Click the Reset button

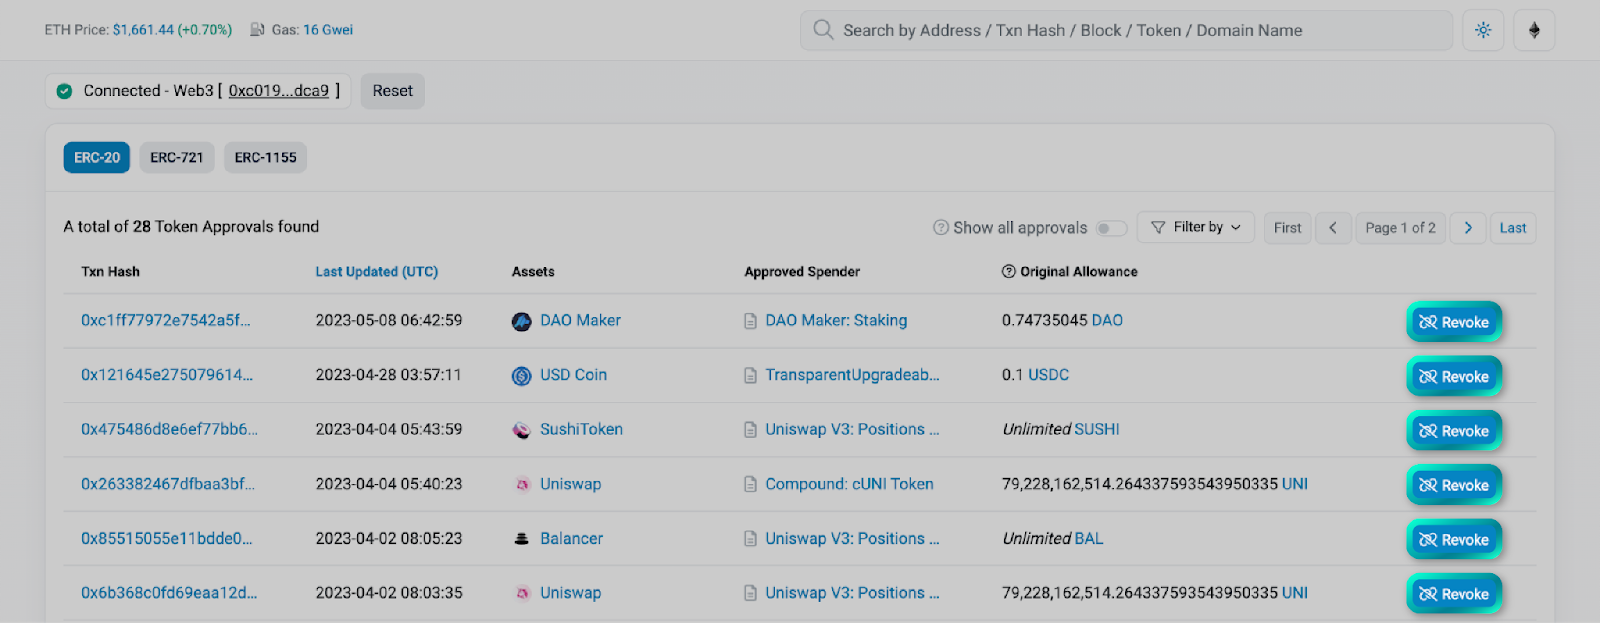[x=393, y=91]
